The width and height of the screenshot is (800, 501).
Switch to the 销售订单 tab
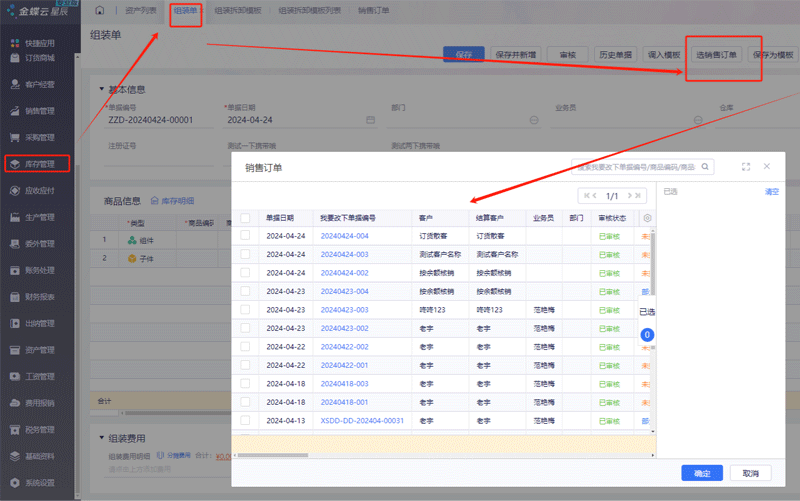coord(373,10)
